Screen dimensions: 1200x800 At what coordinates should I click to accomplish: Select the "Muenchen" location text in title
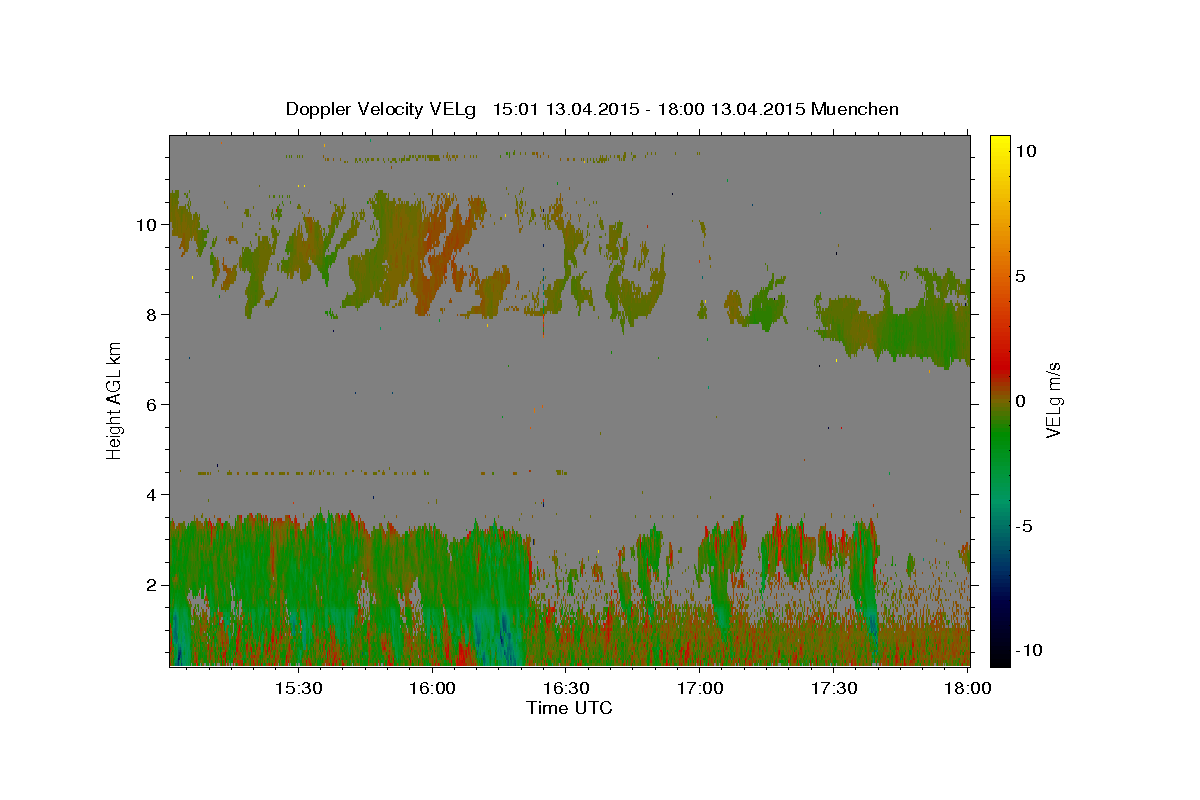[855, 109]
